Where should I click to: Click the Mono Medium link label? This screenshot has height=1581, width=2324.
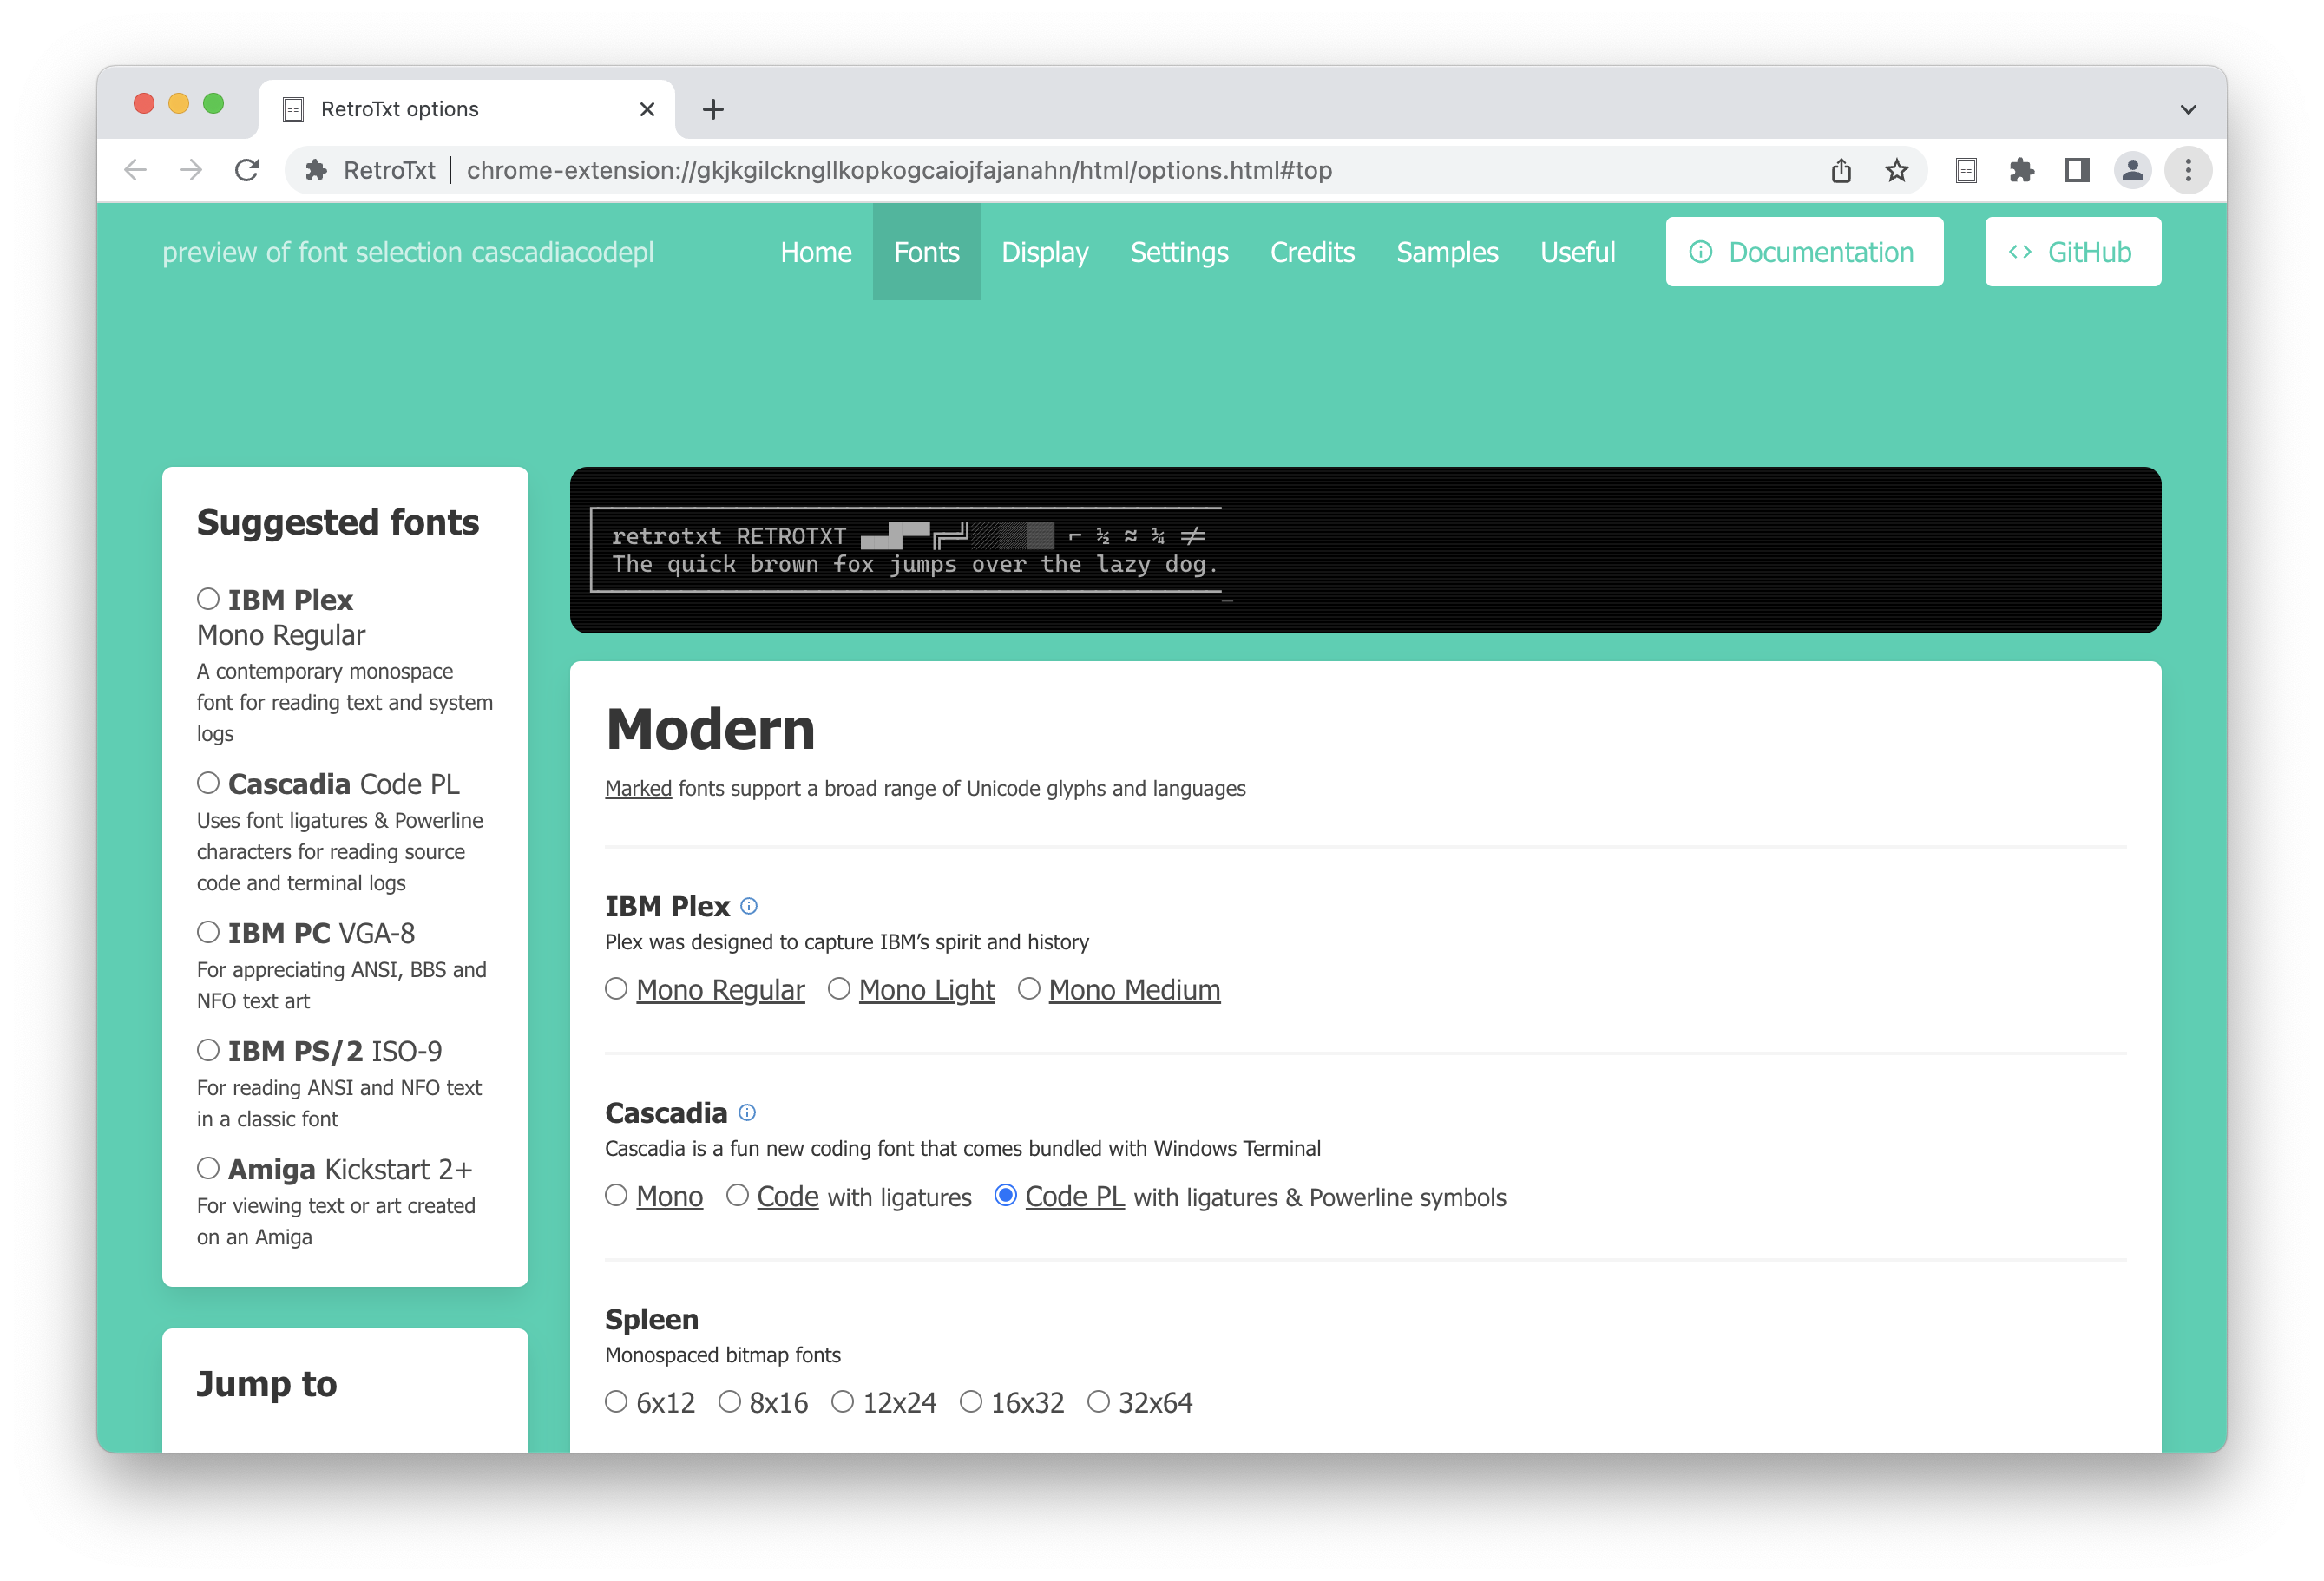1134,990
